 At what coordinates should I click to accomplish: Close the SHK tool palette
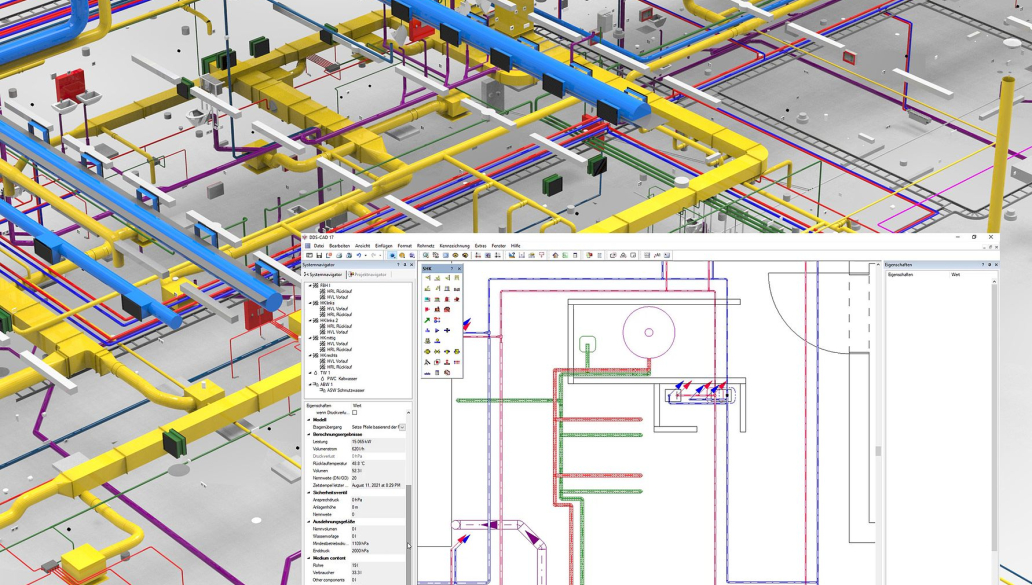coord(459,268)
